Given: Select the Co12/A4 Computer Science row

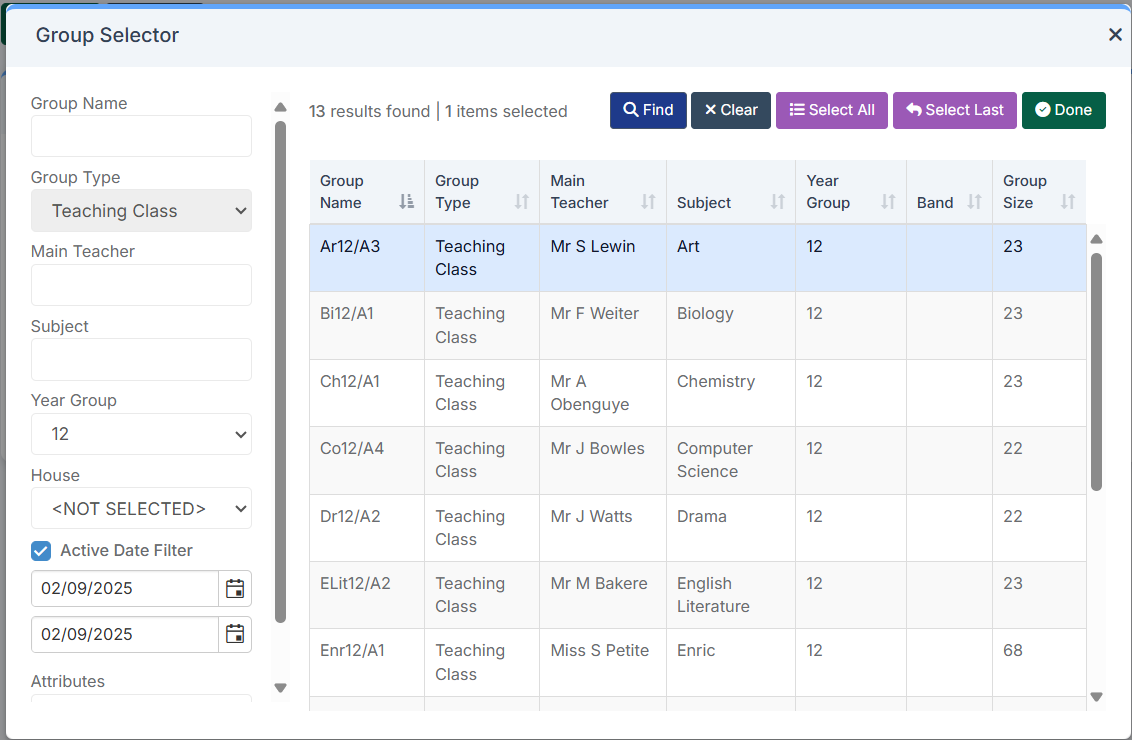Looking at the screenshot, I should click(697, 461).
